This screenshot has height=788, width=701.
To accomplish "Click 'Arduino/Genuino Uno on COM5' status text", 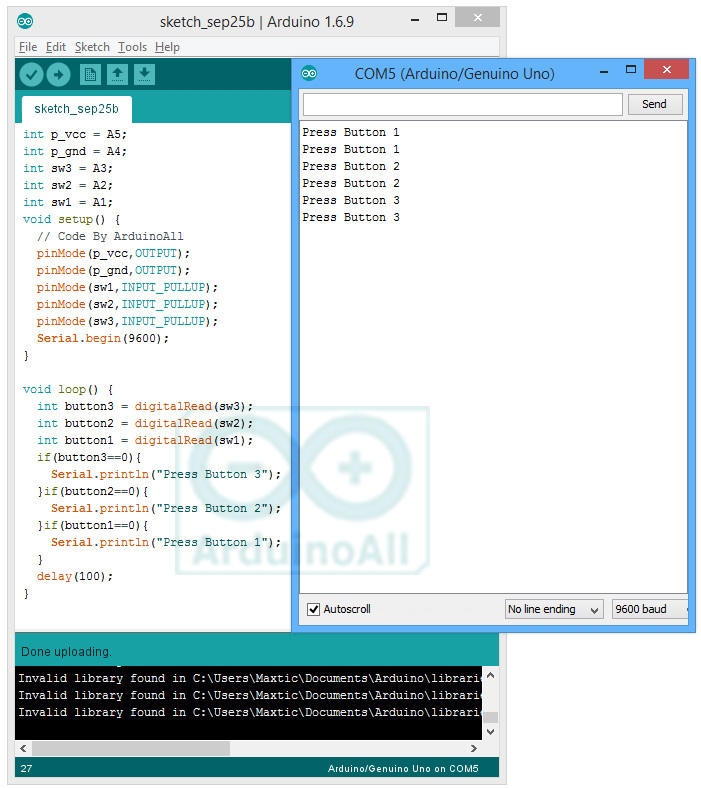I will (403, 768).
